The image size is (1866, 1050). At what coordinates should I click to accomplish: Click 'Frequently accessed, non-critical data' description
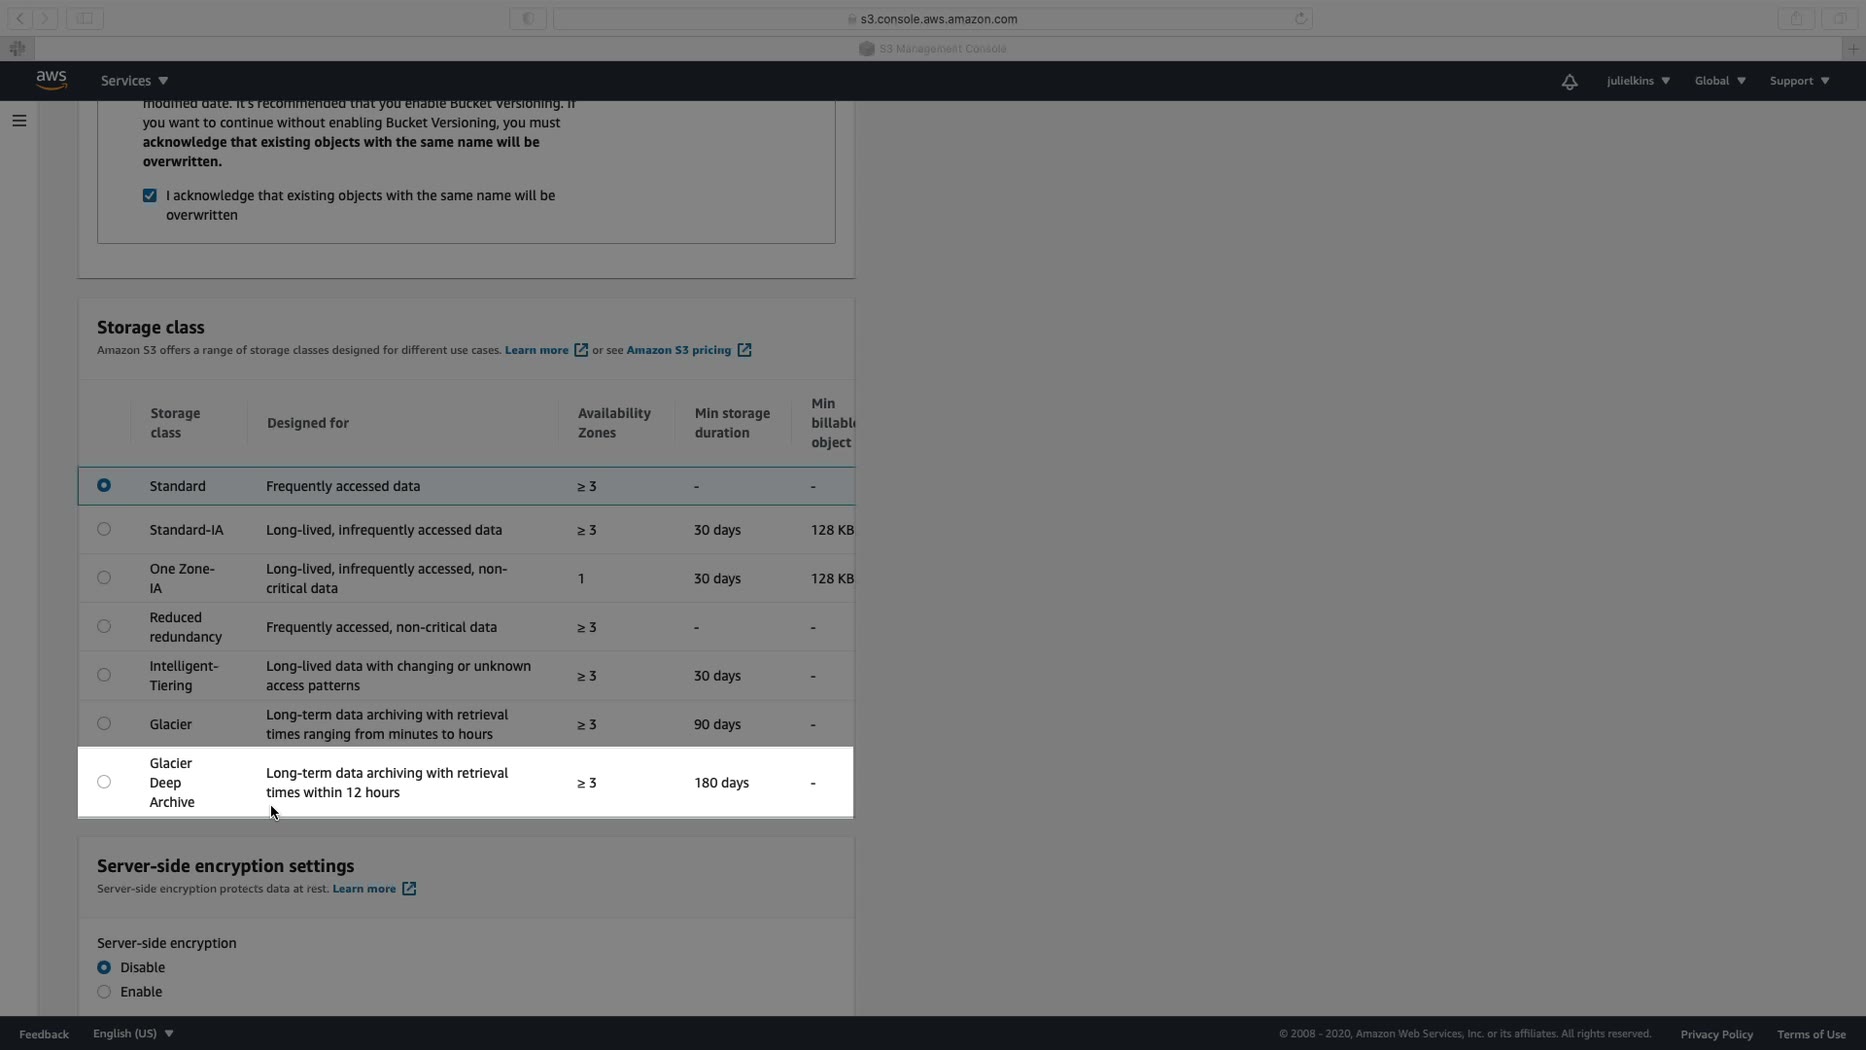coord(381,627)
